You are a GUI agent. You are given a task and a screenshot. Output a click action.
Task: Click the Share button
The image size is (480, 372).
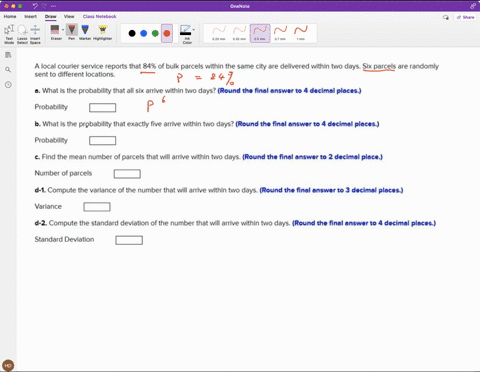(x=465, y=17)
